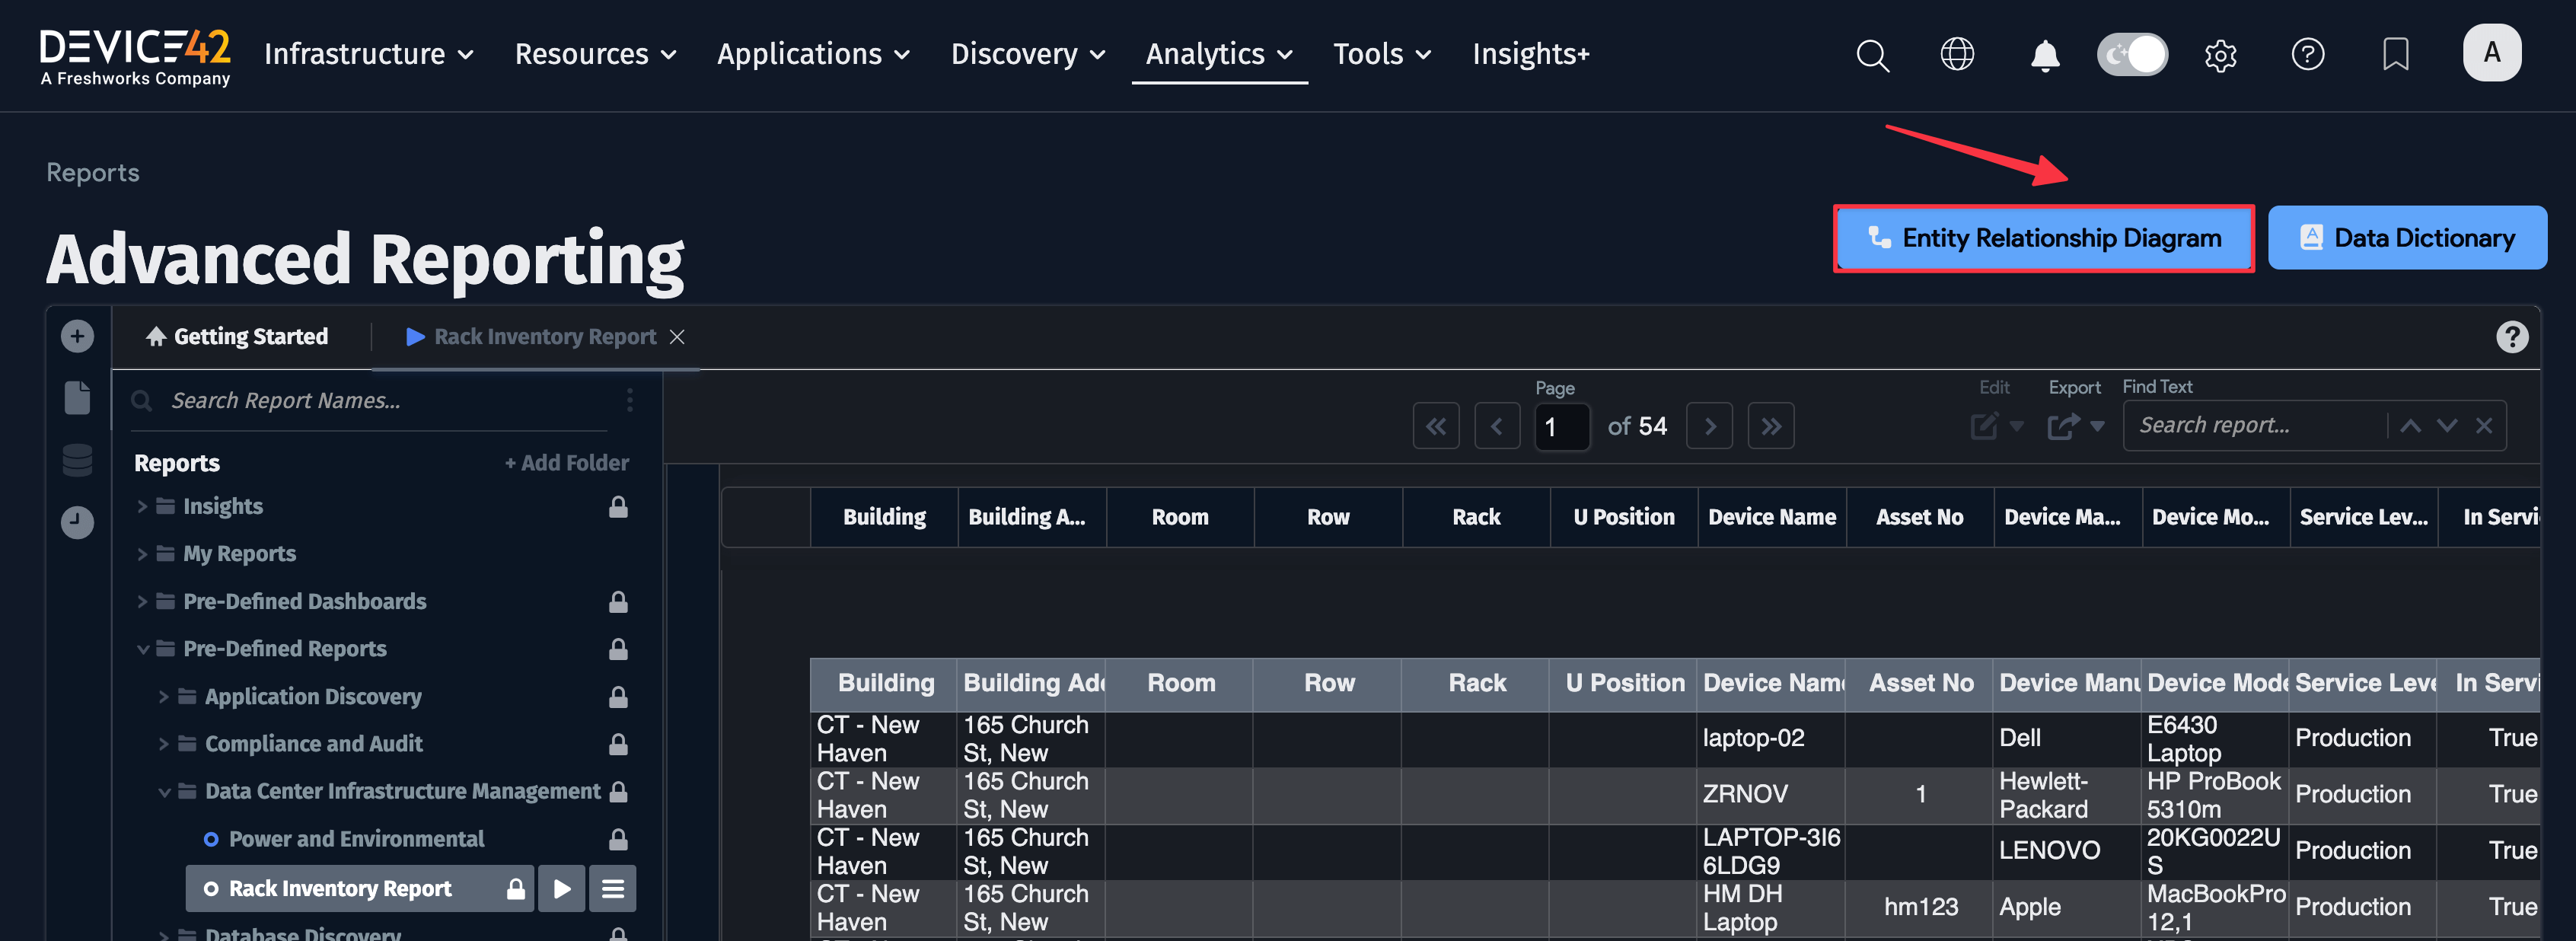
Task: Open the Resources menu
Action: (x=595, y=54)
